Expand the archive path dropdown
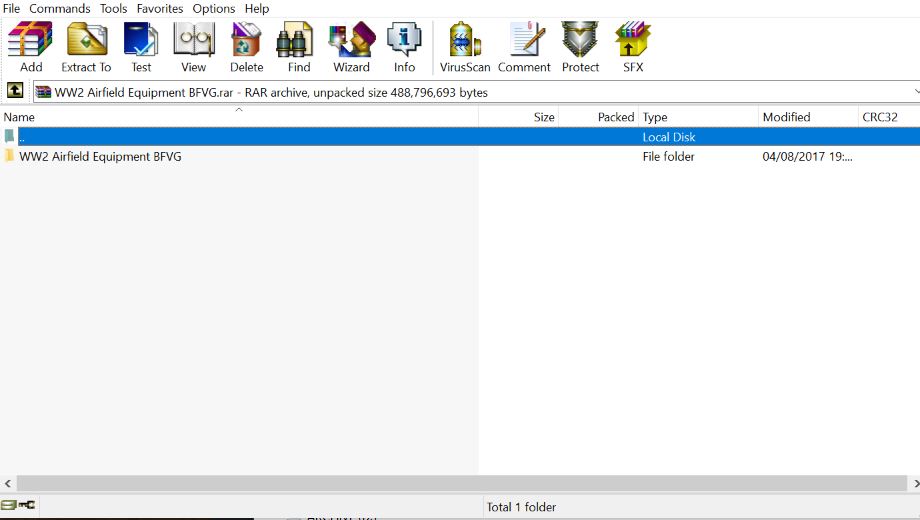Viewport: 920px width, 520px height. (x=916, y=92)
